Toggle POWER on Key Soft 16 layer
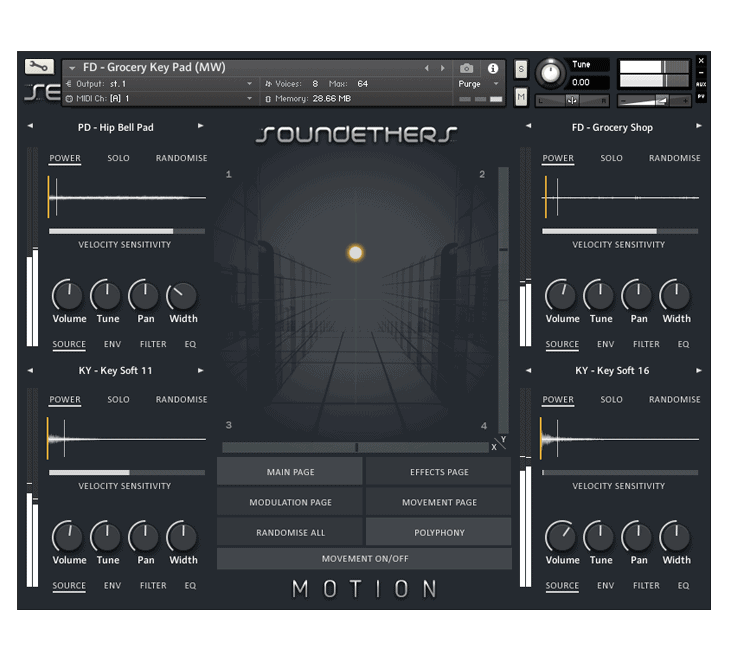This screenshot has width=730, height=655. [558, 399]
